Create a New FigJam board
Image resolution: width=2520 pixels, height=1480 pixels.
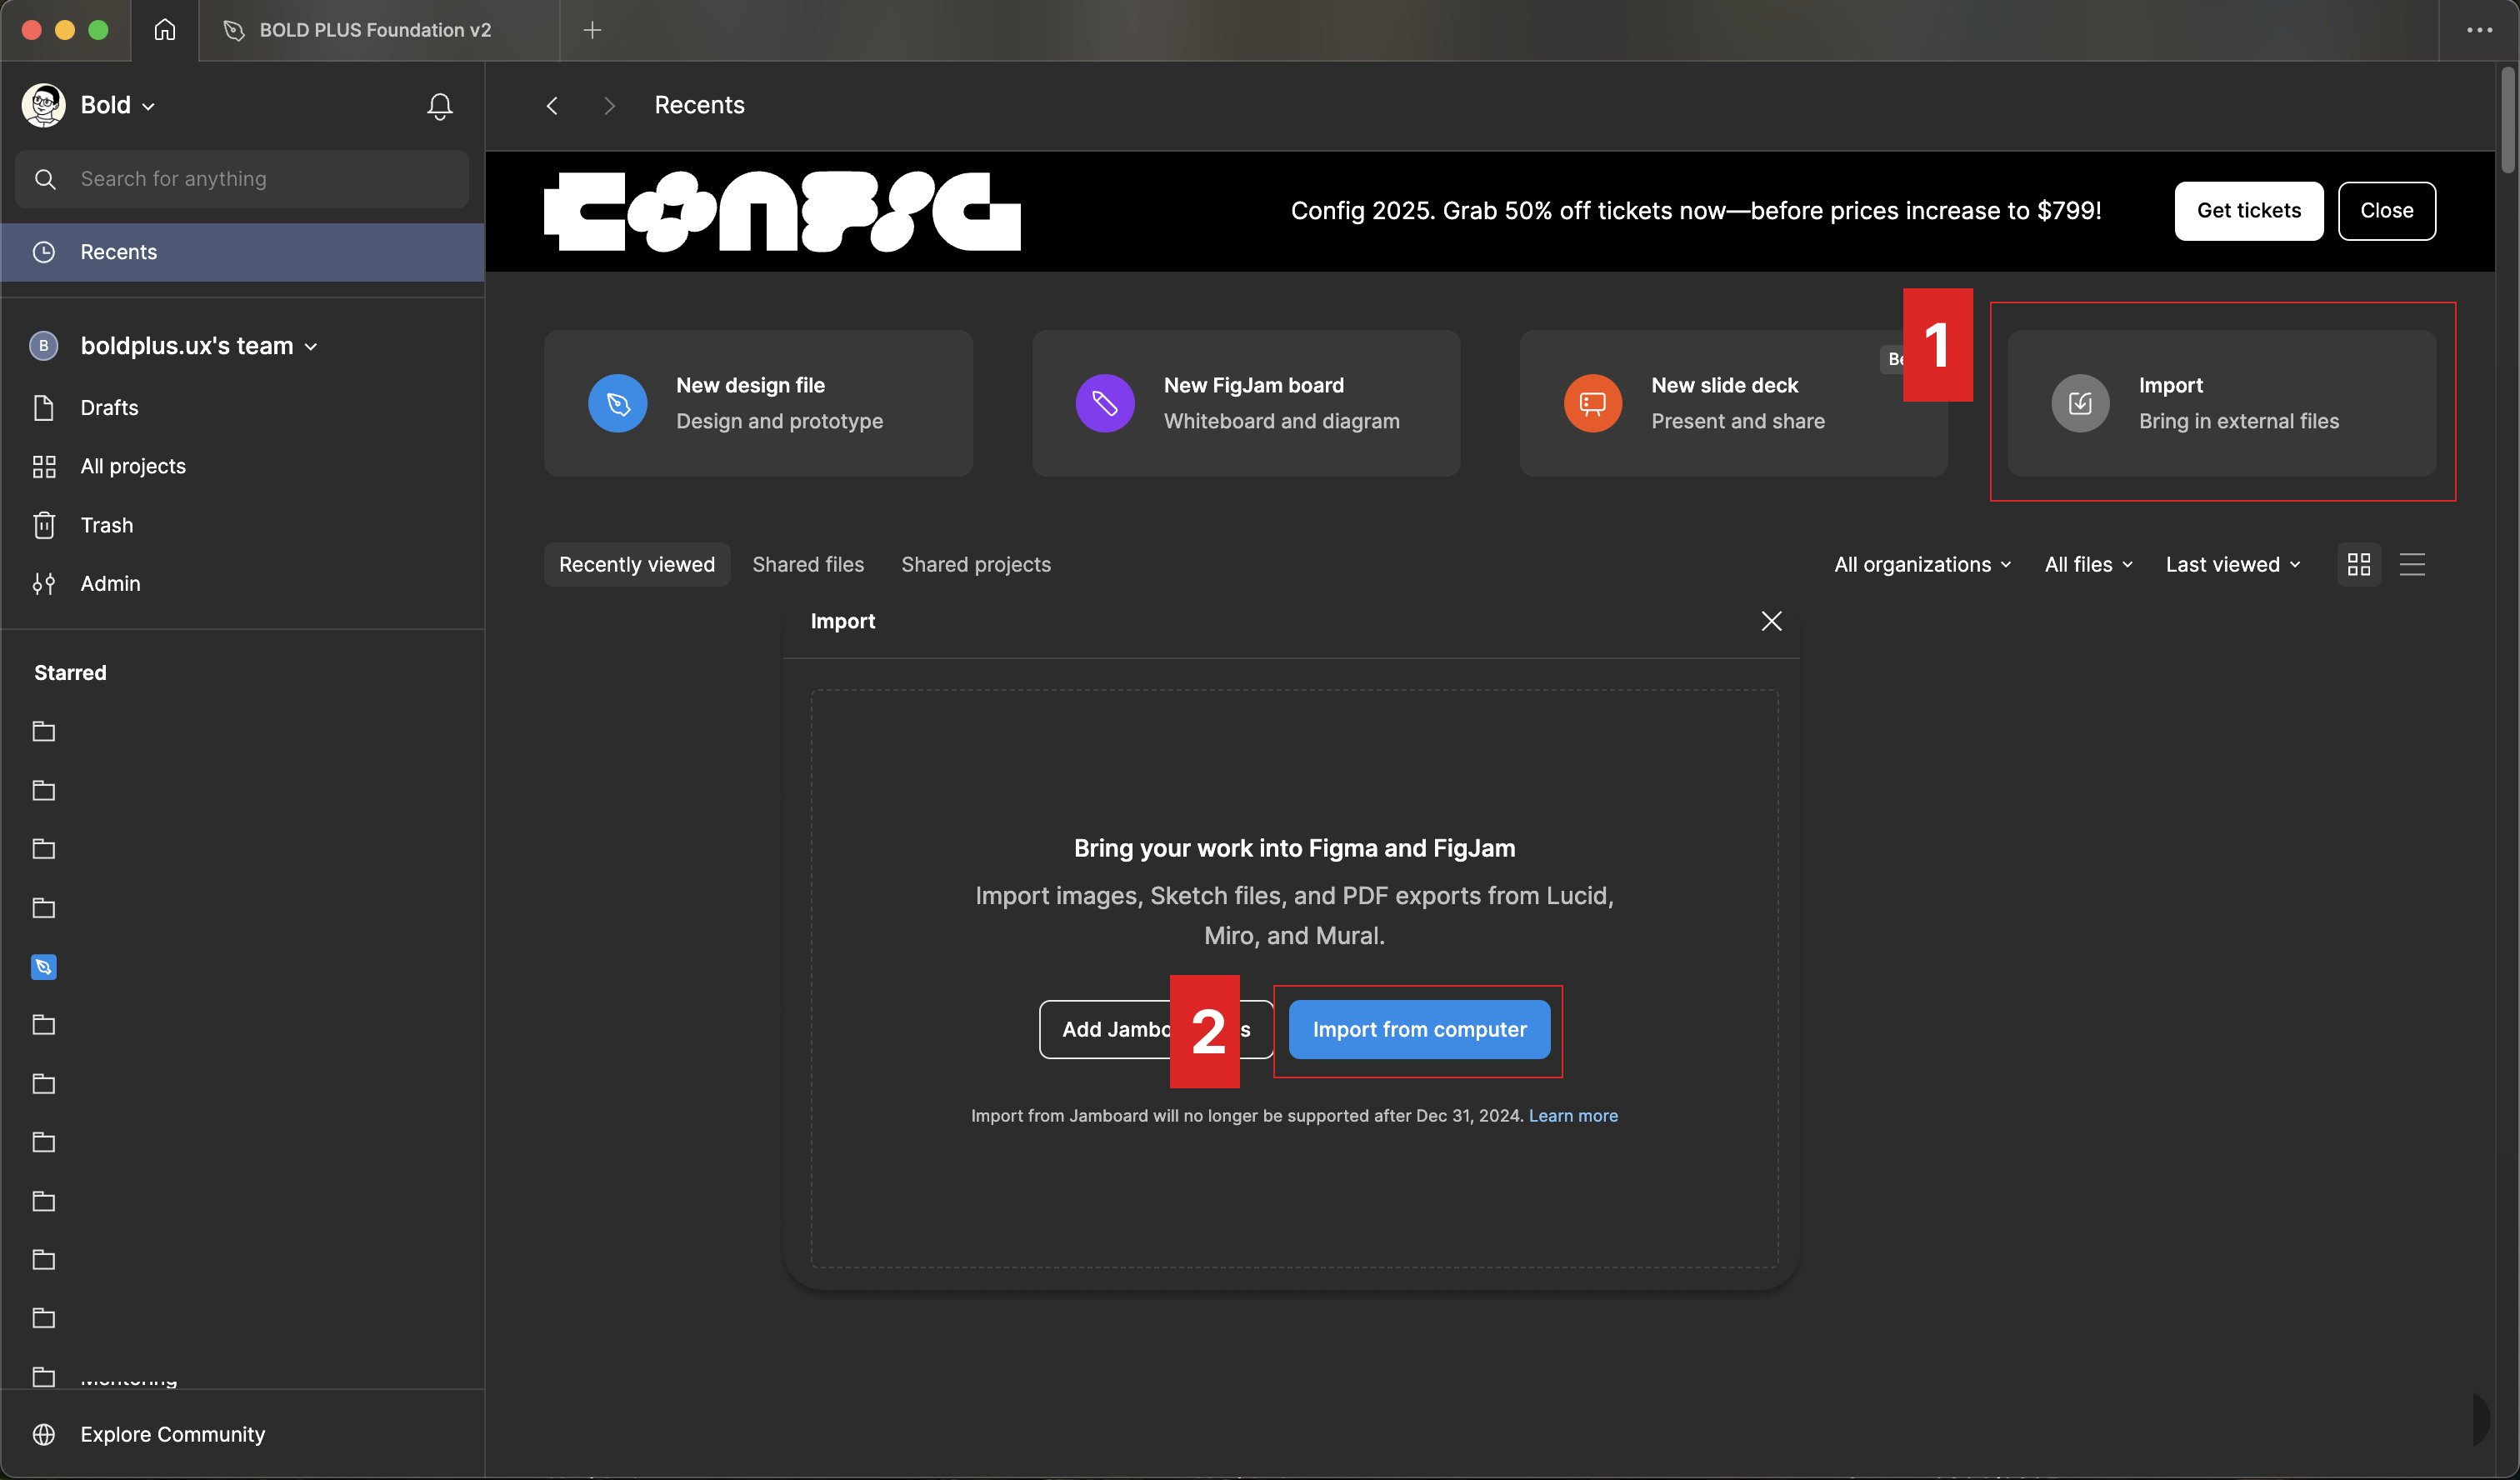point(1246,403)
